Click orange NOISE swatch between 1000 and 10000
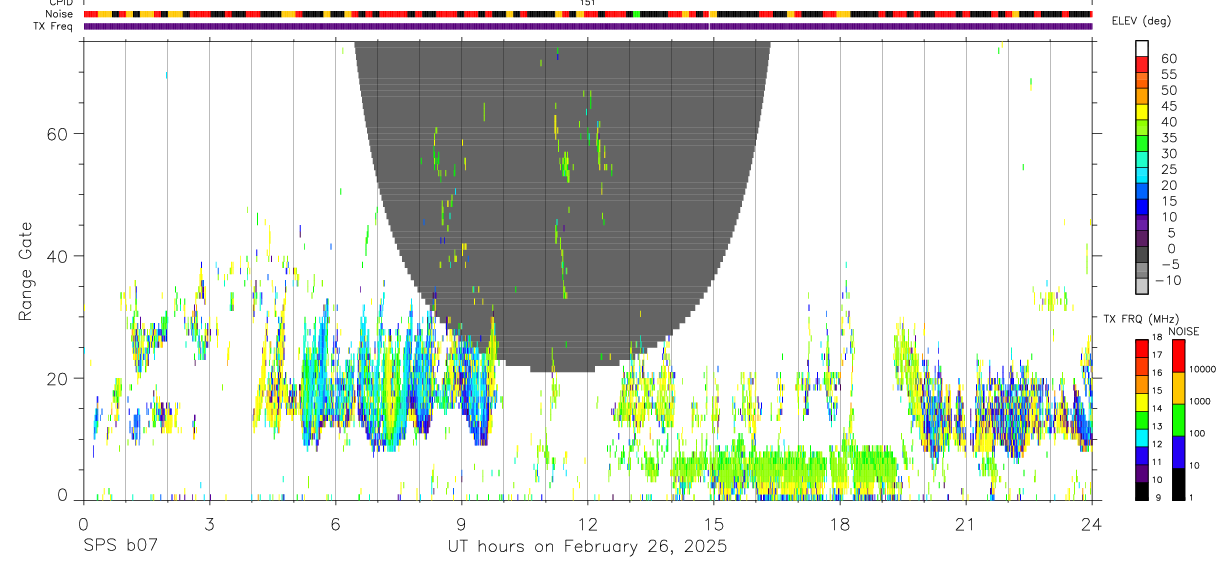 (x=1179, y=387)
